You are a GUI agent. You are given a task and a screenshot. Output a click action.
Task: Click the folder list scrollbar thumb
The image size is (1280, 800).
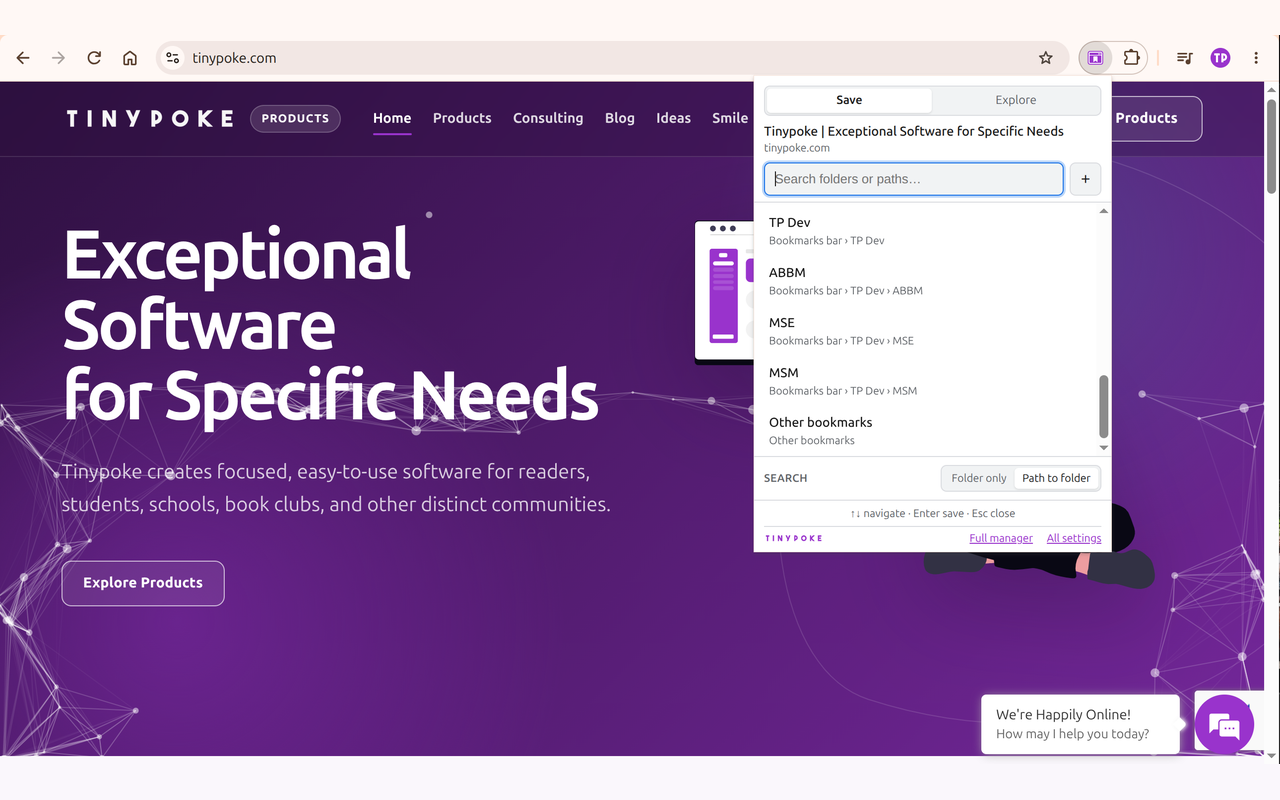1104,406
